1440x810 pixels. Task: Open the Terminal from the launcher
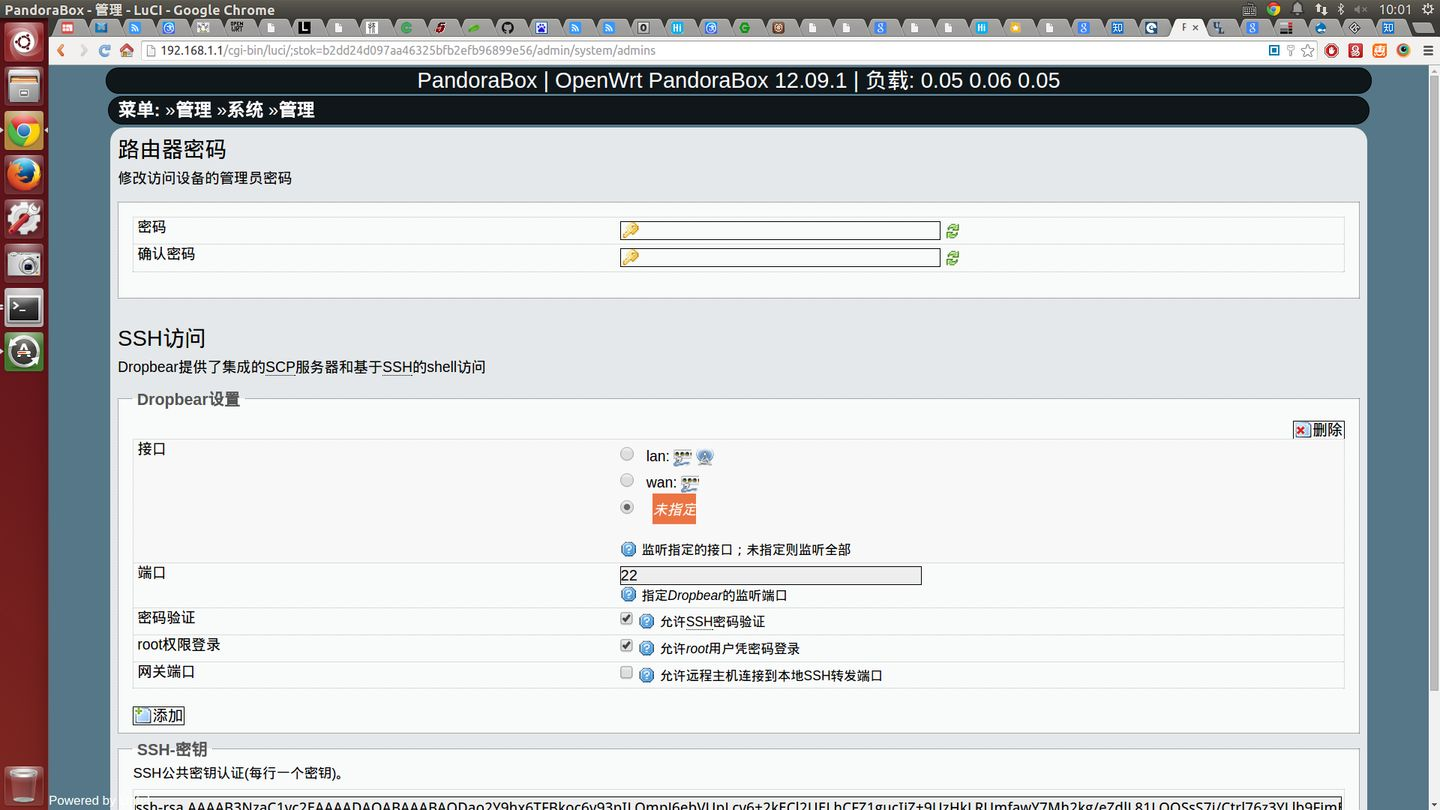[24, 308]
